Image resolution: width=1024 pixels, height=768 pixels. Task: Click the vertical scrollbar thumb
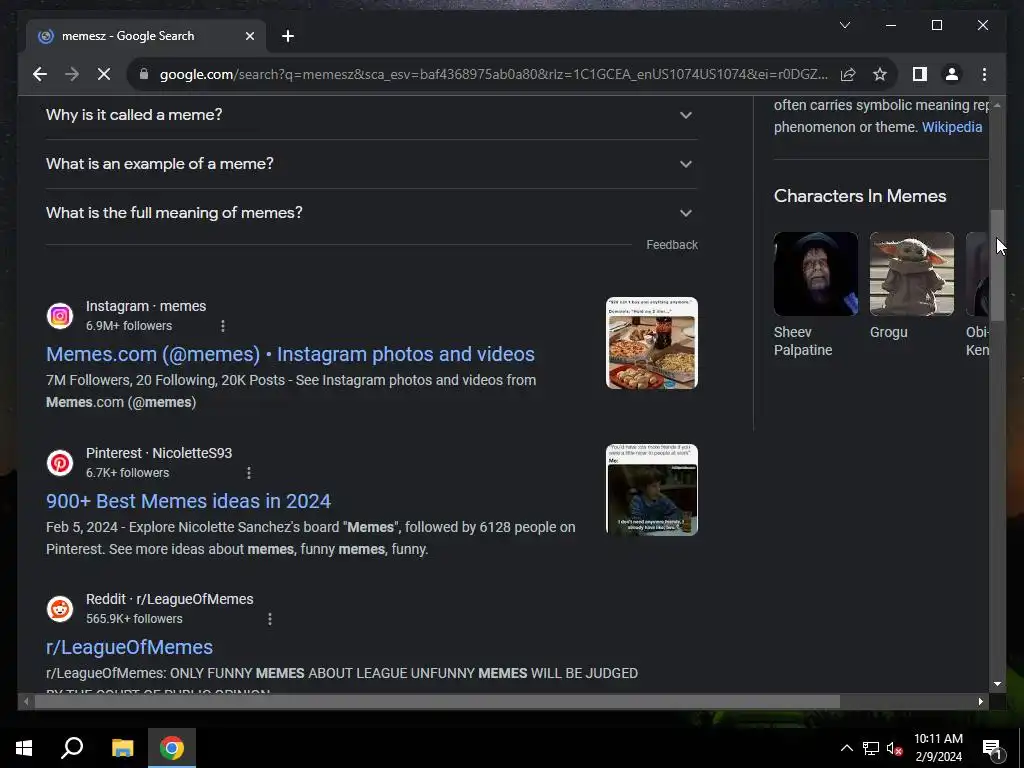[997, 265]
